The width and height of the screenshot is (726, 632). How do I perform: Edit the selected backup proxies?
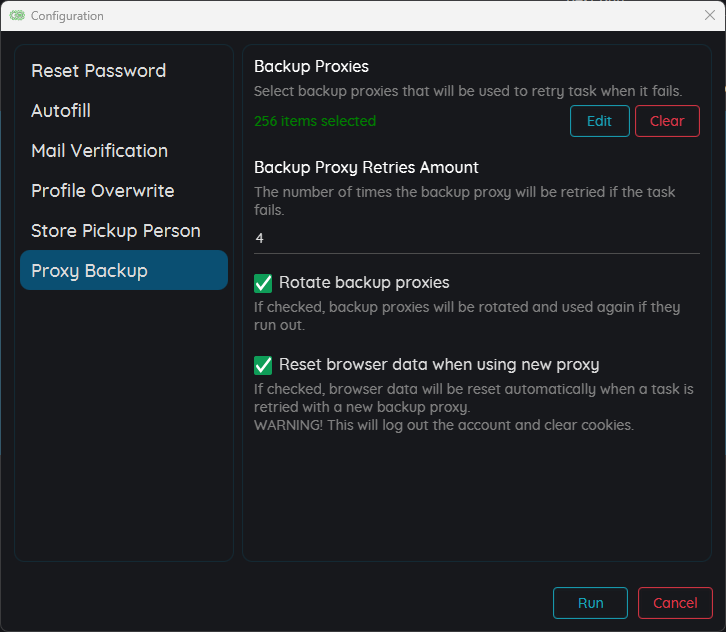[x=600, y=121]
